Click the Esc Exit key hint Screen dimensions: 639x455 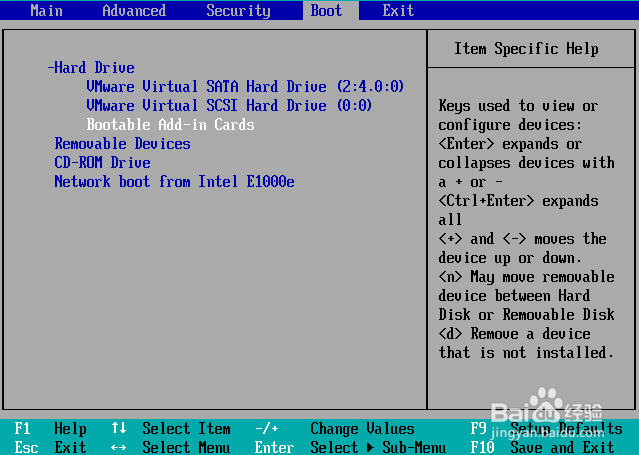[51, 447]
